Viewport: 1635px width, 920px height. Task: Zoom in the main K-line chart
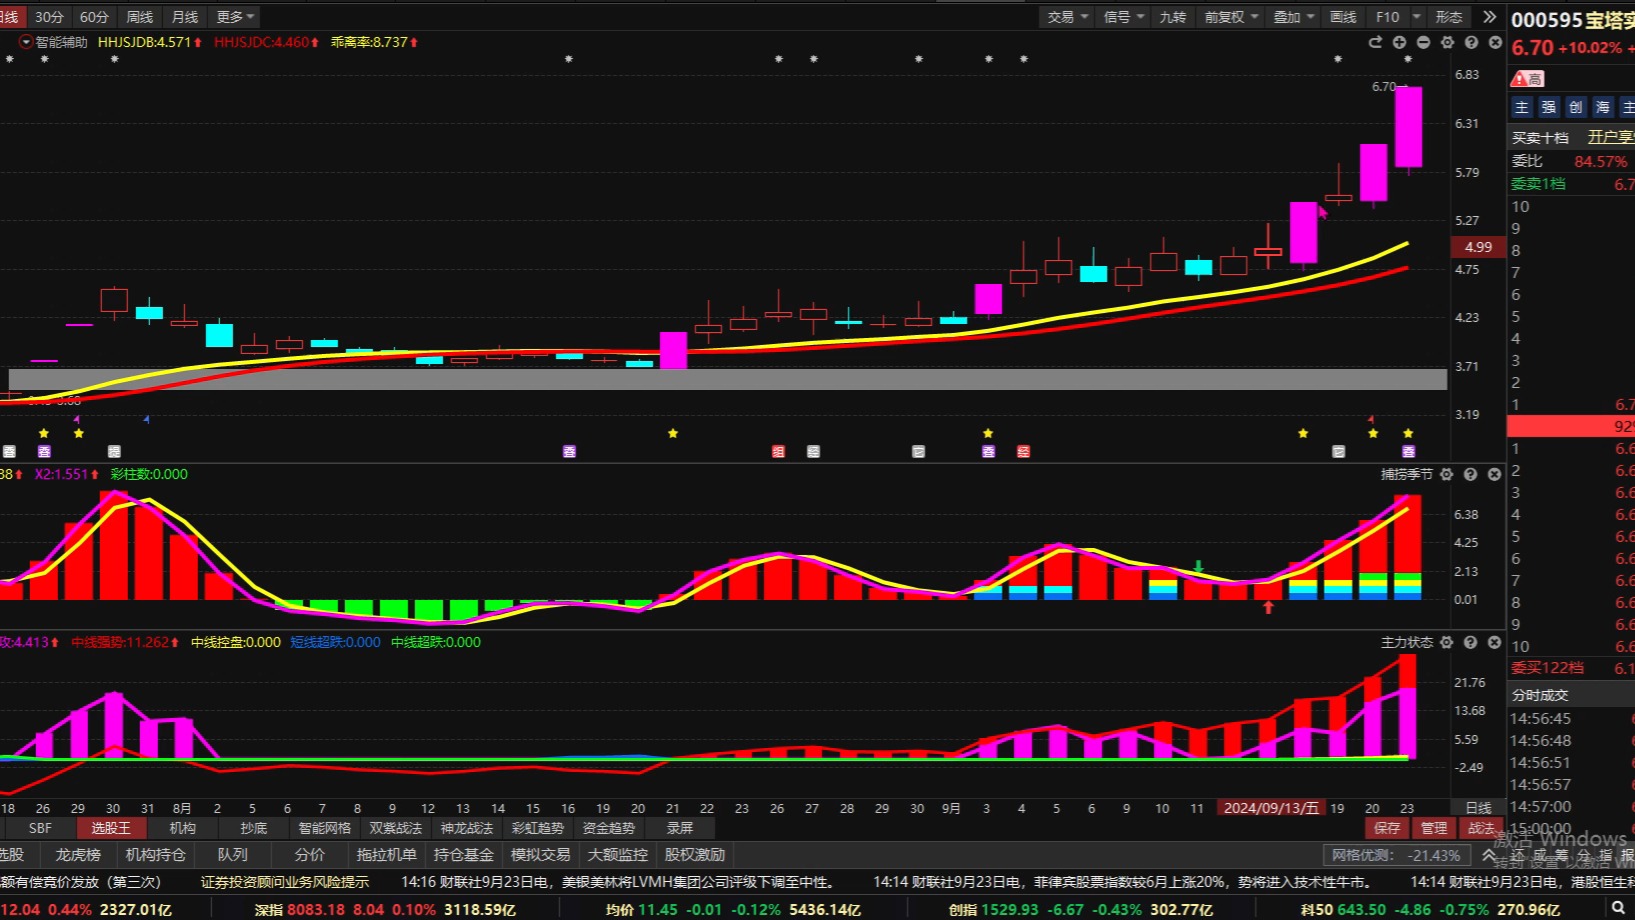(1399, 42)
